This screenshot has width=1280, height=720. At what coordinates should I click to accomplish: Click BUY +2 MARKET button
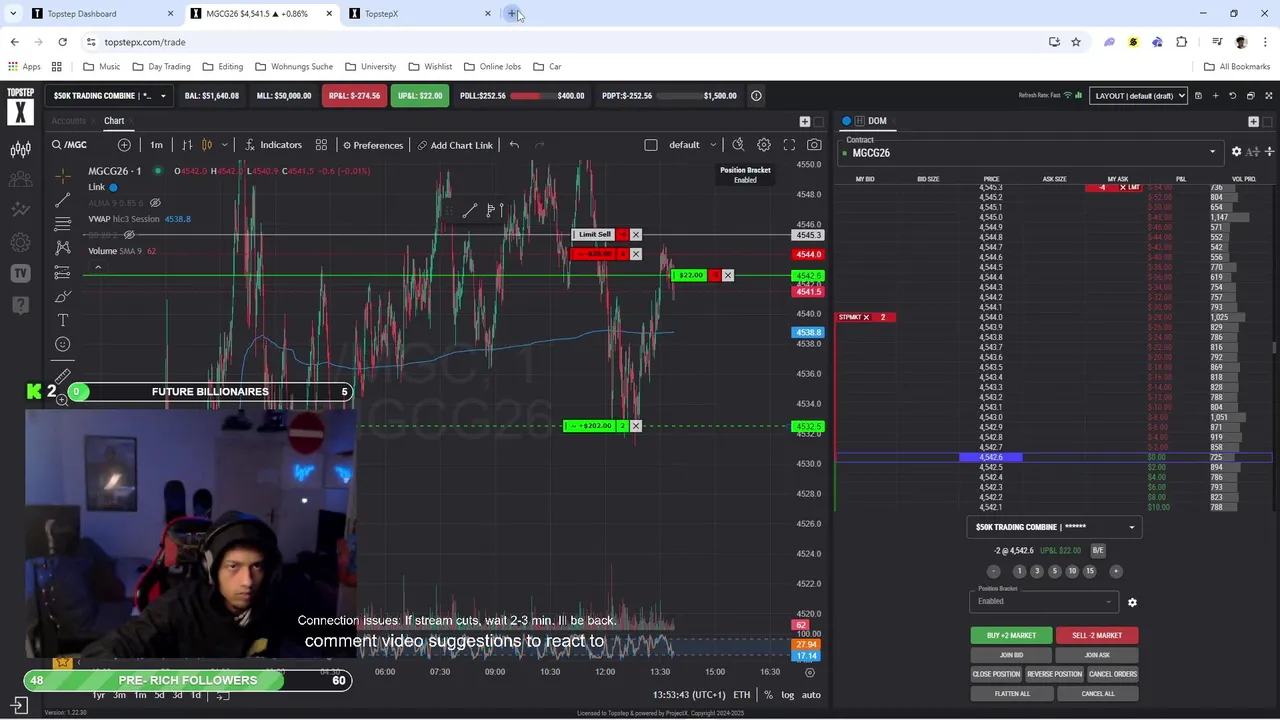click(x=1011, y=635)
